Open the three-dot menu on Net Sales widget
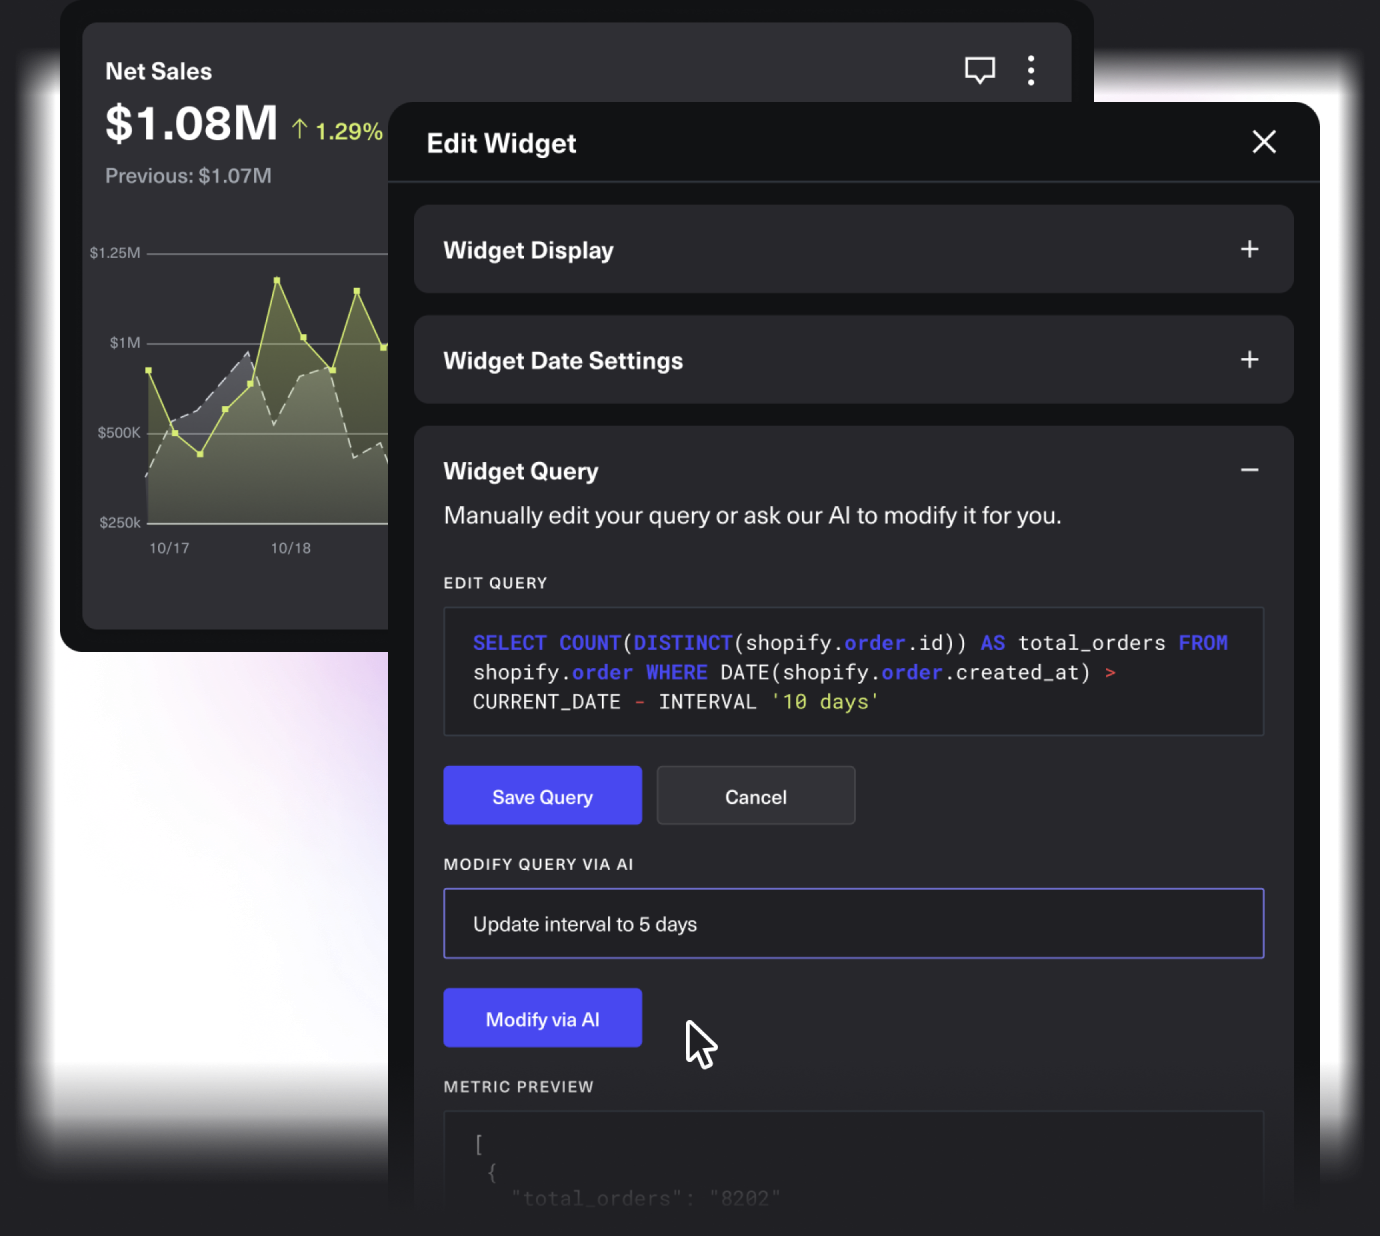This screenshot has height=1236, width=1380. (1031, 70)
